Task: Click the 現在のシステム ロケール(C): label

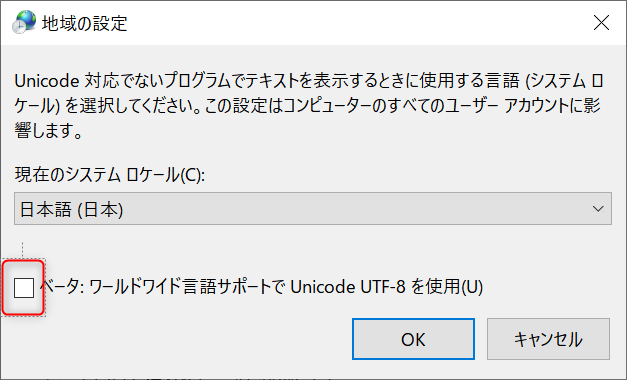Action: [x=110, y=175]
